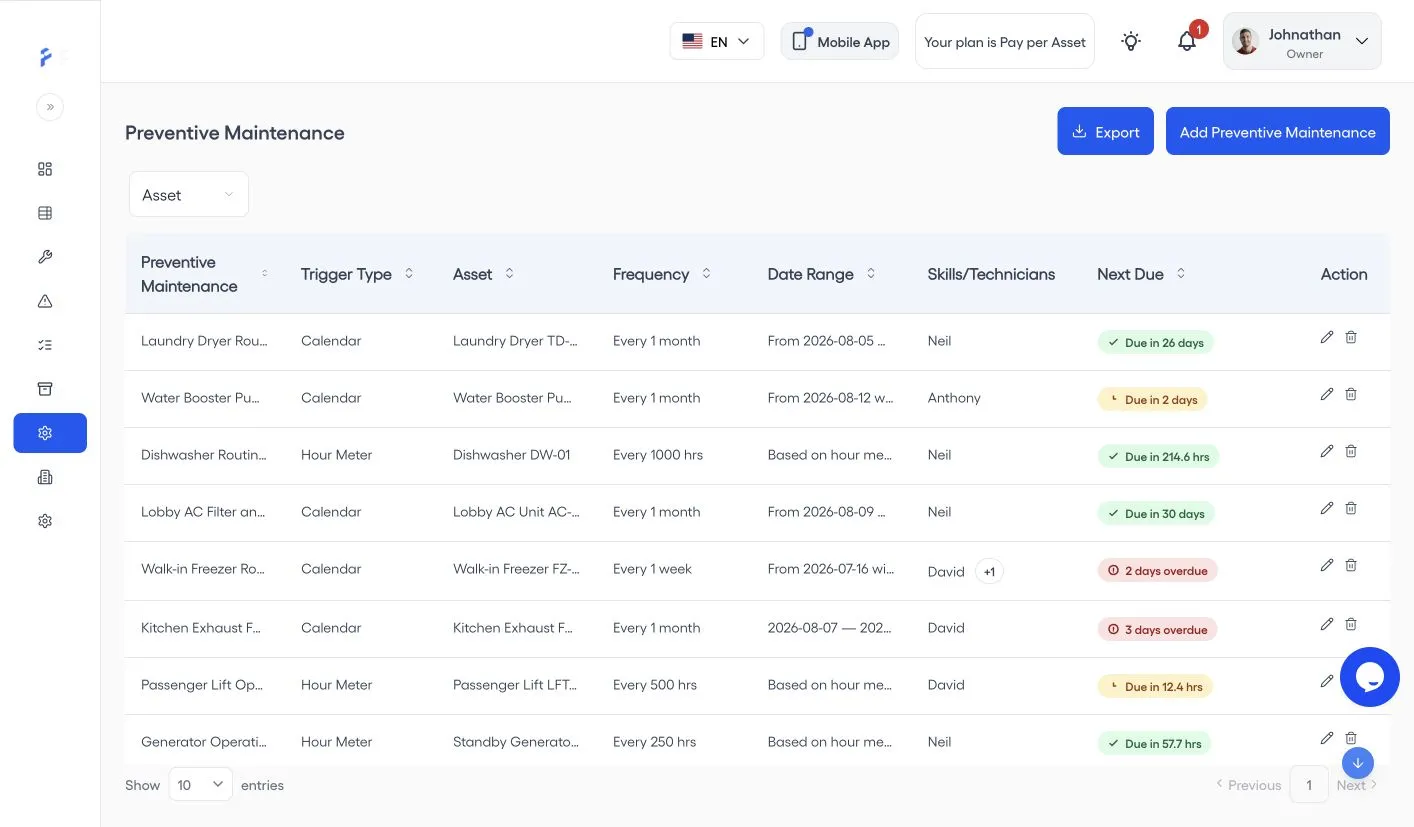Click '2 days overdue' status badge
Viewport: 1414px width, 827px height.
click(1157, 571)
